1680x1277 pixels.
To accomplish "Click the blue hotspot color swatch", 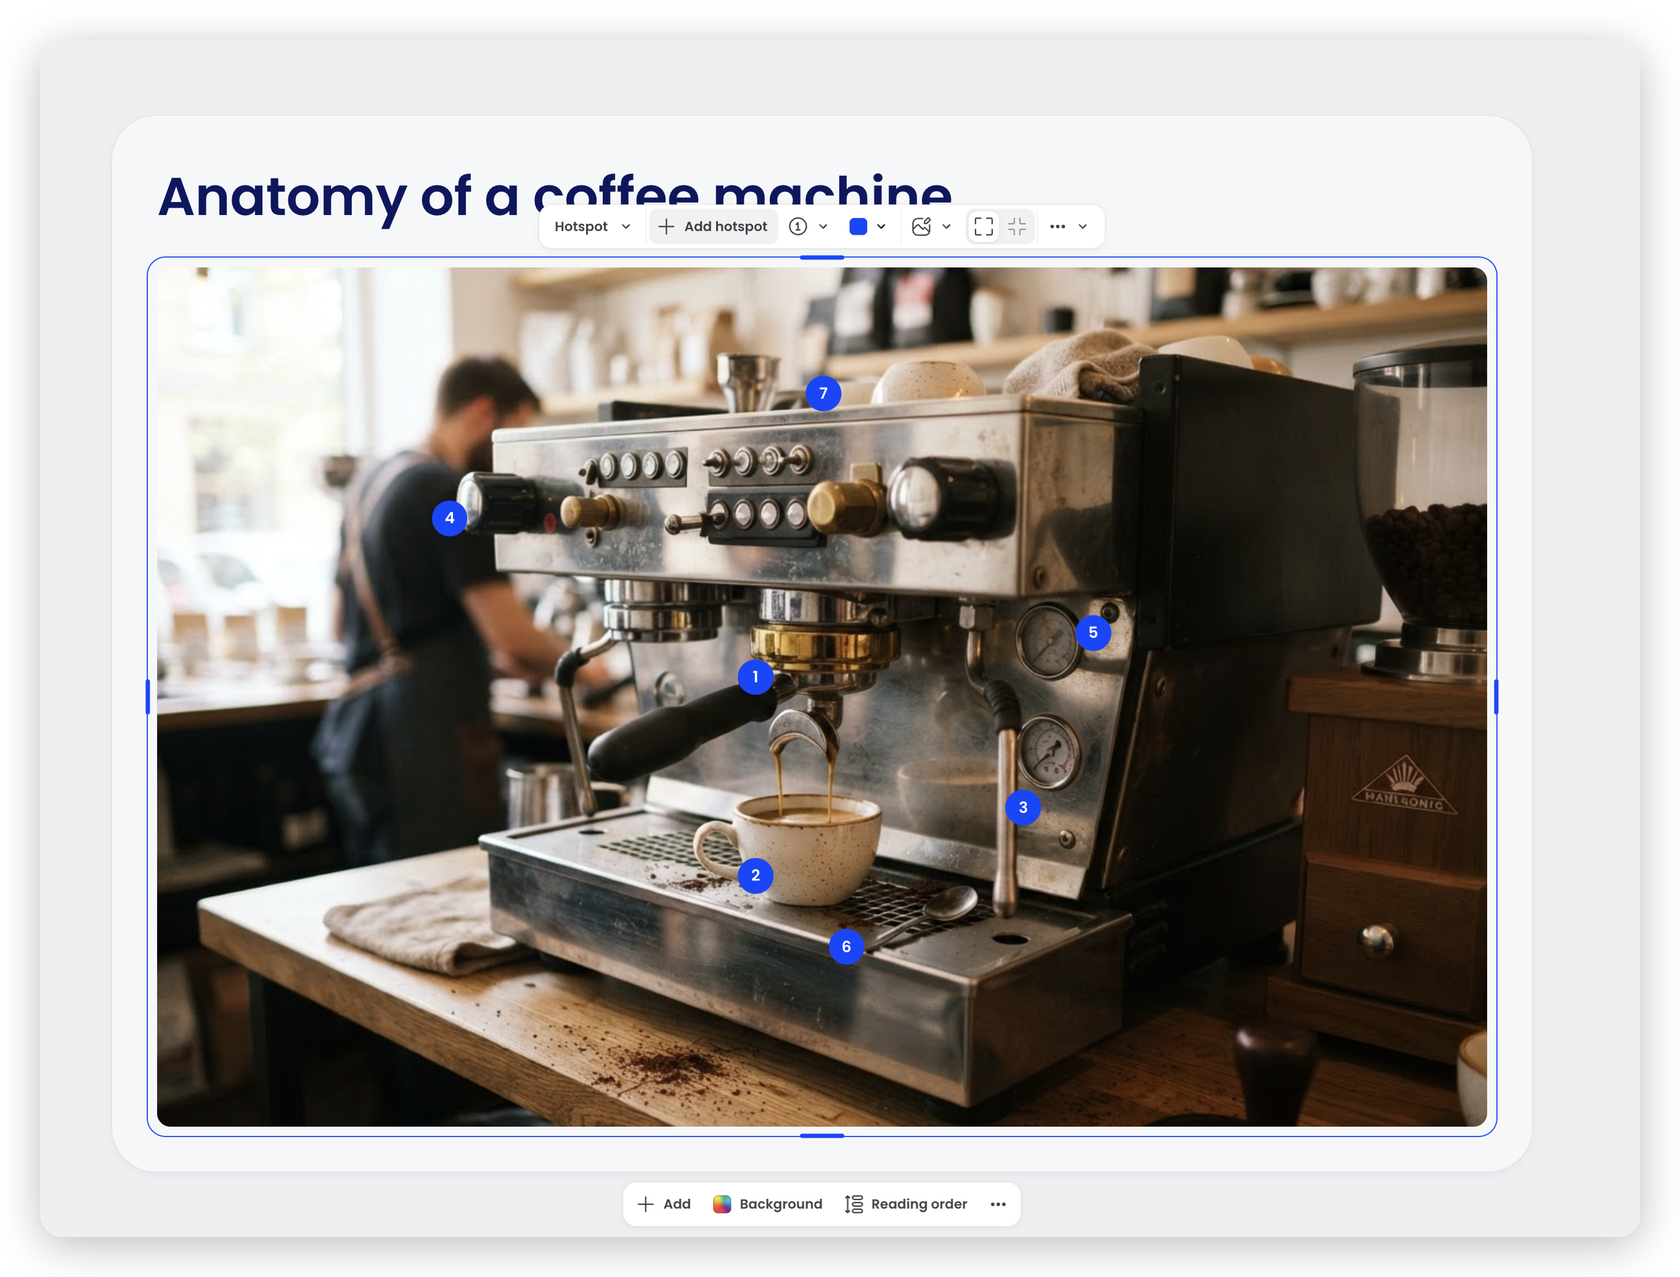I will click(x=858, y=227).
